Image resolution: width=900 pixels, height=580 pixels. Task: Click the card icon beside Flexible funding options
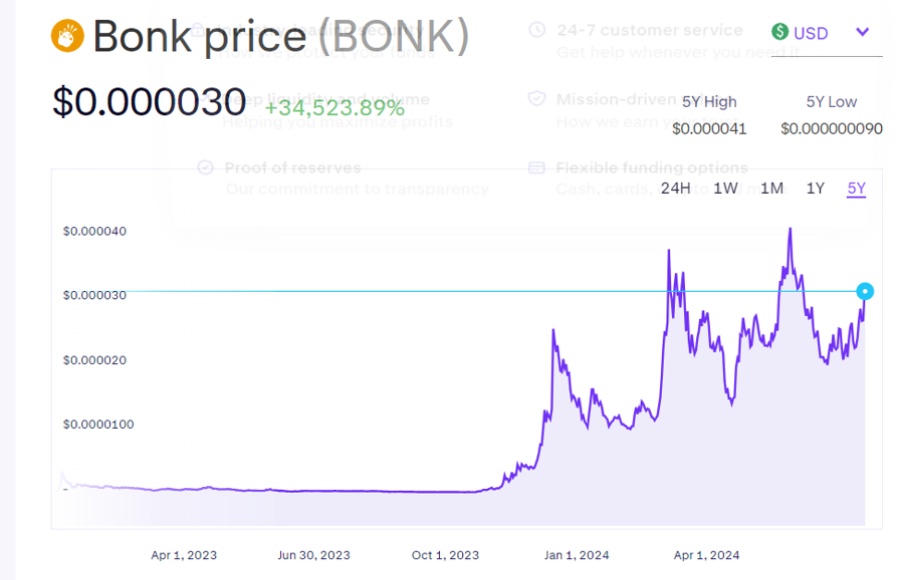(536, 168)
